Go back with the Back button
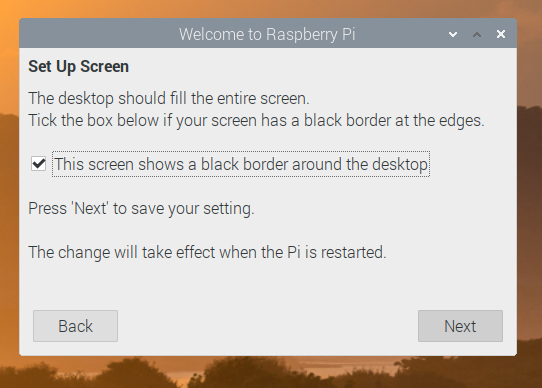 coord(75,326)
